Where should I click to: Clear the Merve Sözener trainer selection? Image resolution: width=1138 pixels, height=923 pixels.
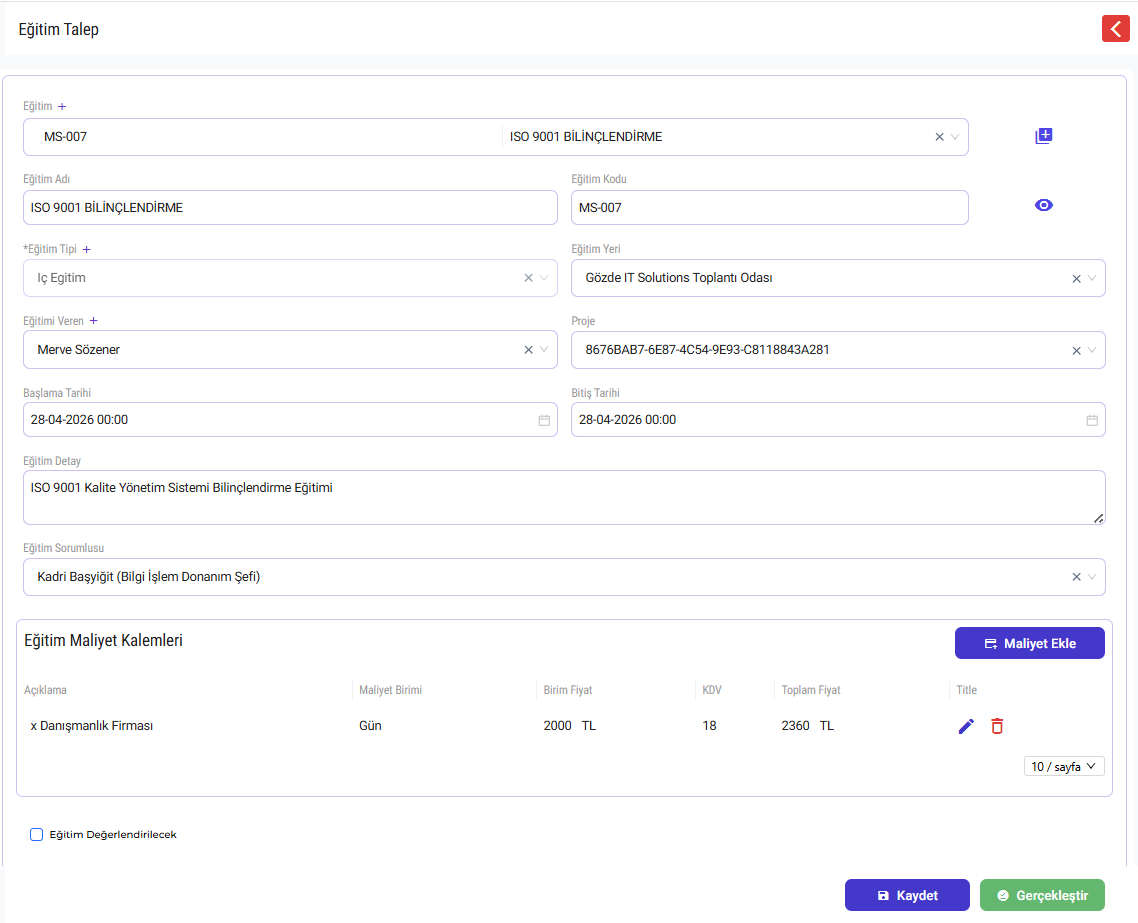(x=528, y=350)
